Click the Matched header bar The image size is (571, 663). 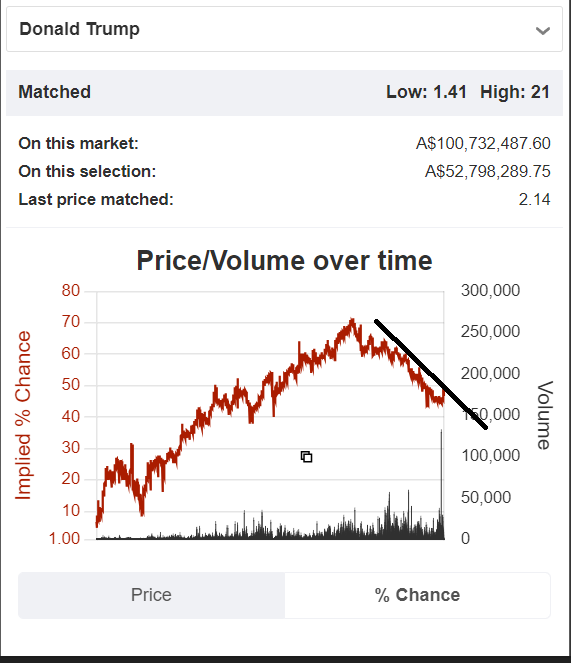284,93
